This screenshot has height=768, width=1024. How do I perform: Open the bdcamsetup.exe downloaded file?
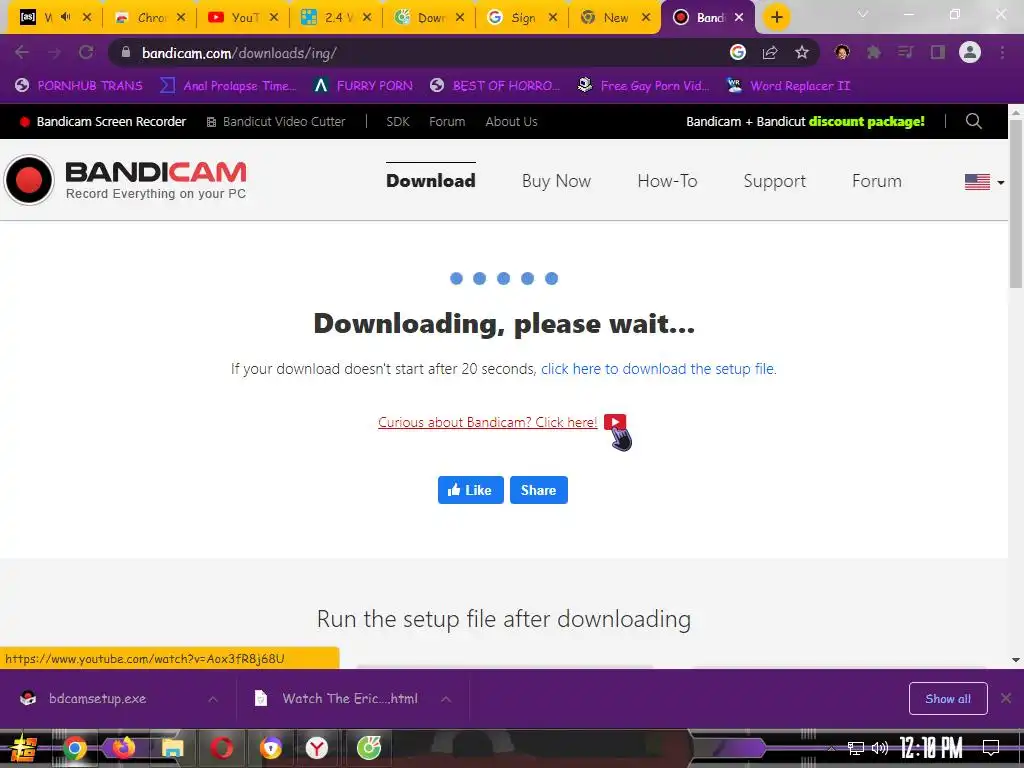pos(98,699)
